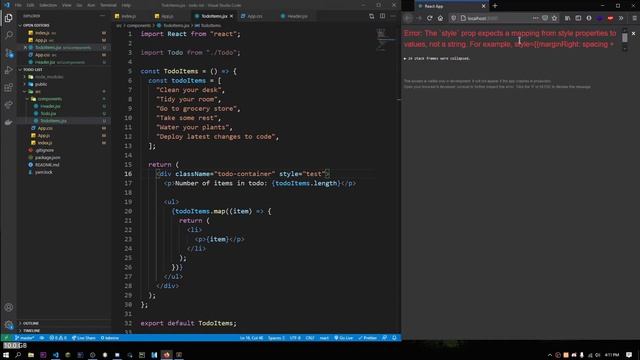Screen dimensions: 640x360
Task: Click the error overlay scrollbar thumb
Action: click(624, 38)
